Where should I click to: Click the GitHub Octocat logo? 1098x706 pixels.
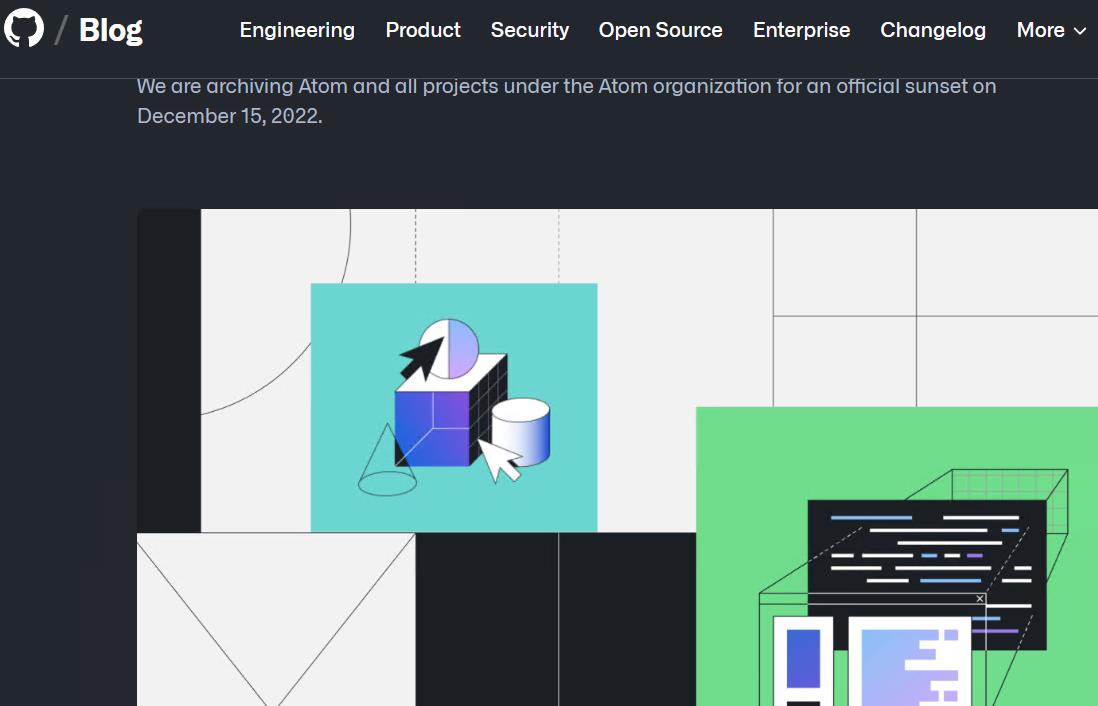(24, 28)
